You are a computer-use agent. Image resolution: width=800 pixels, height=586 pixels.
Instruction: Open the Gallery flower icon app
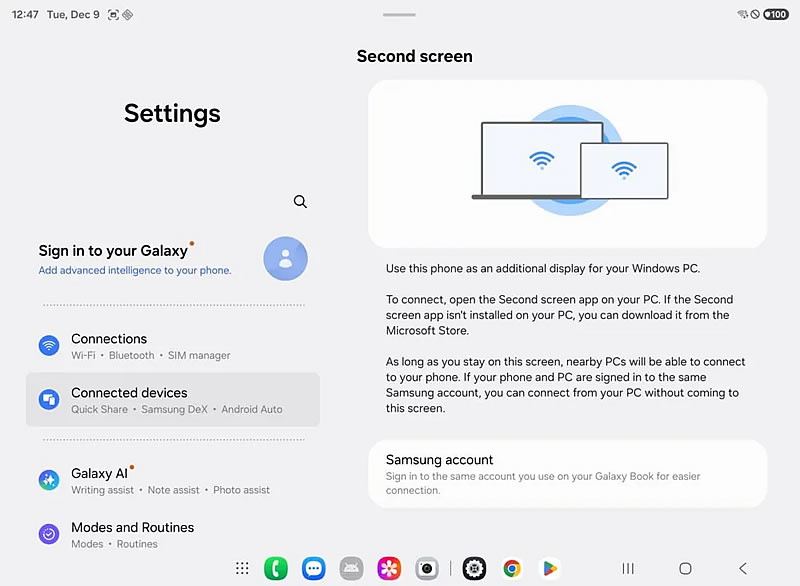[389, 568]
